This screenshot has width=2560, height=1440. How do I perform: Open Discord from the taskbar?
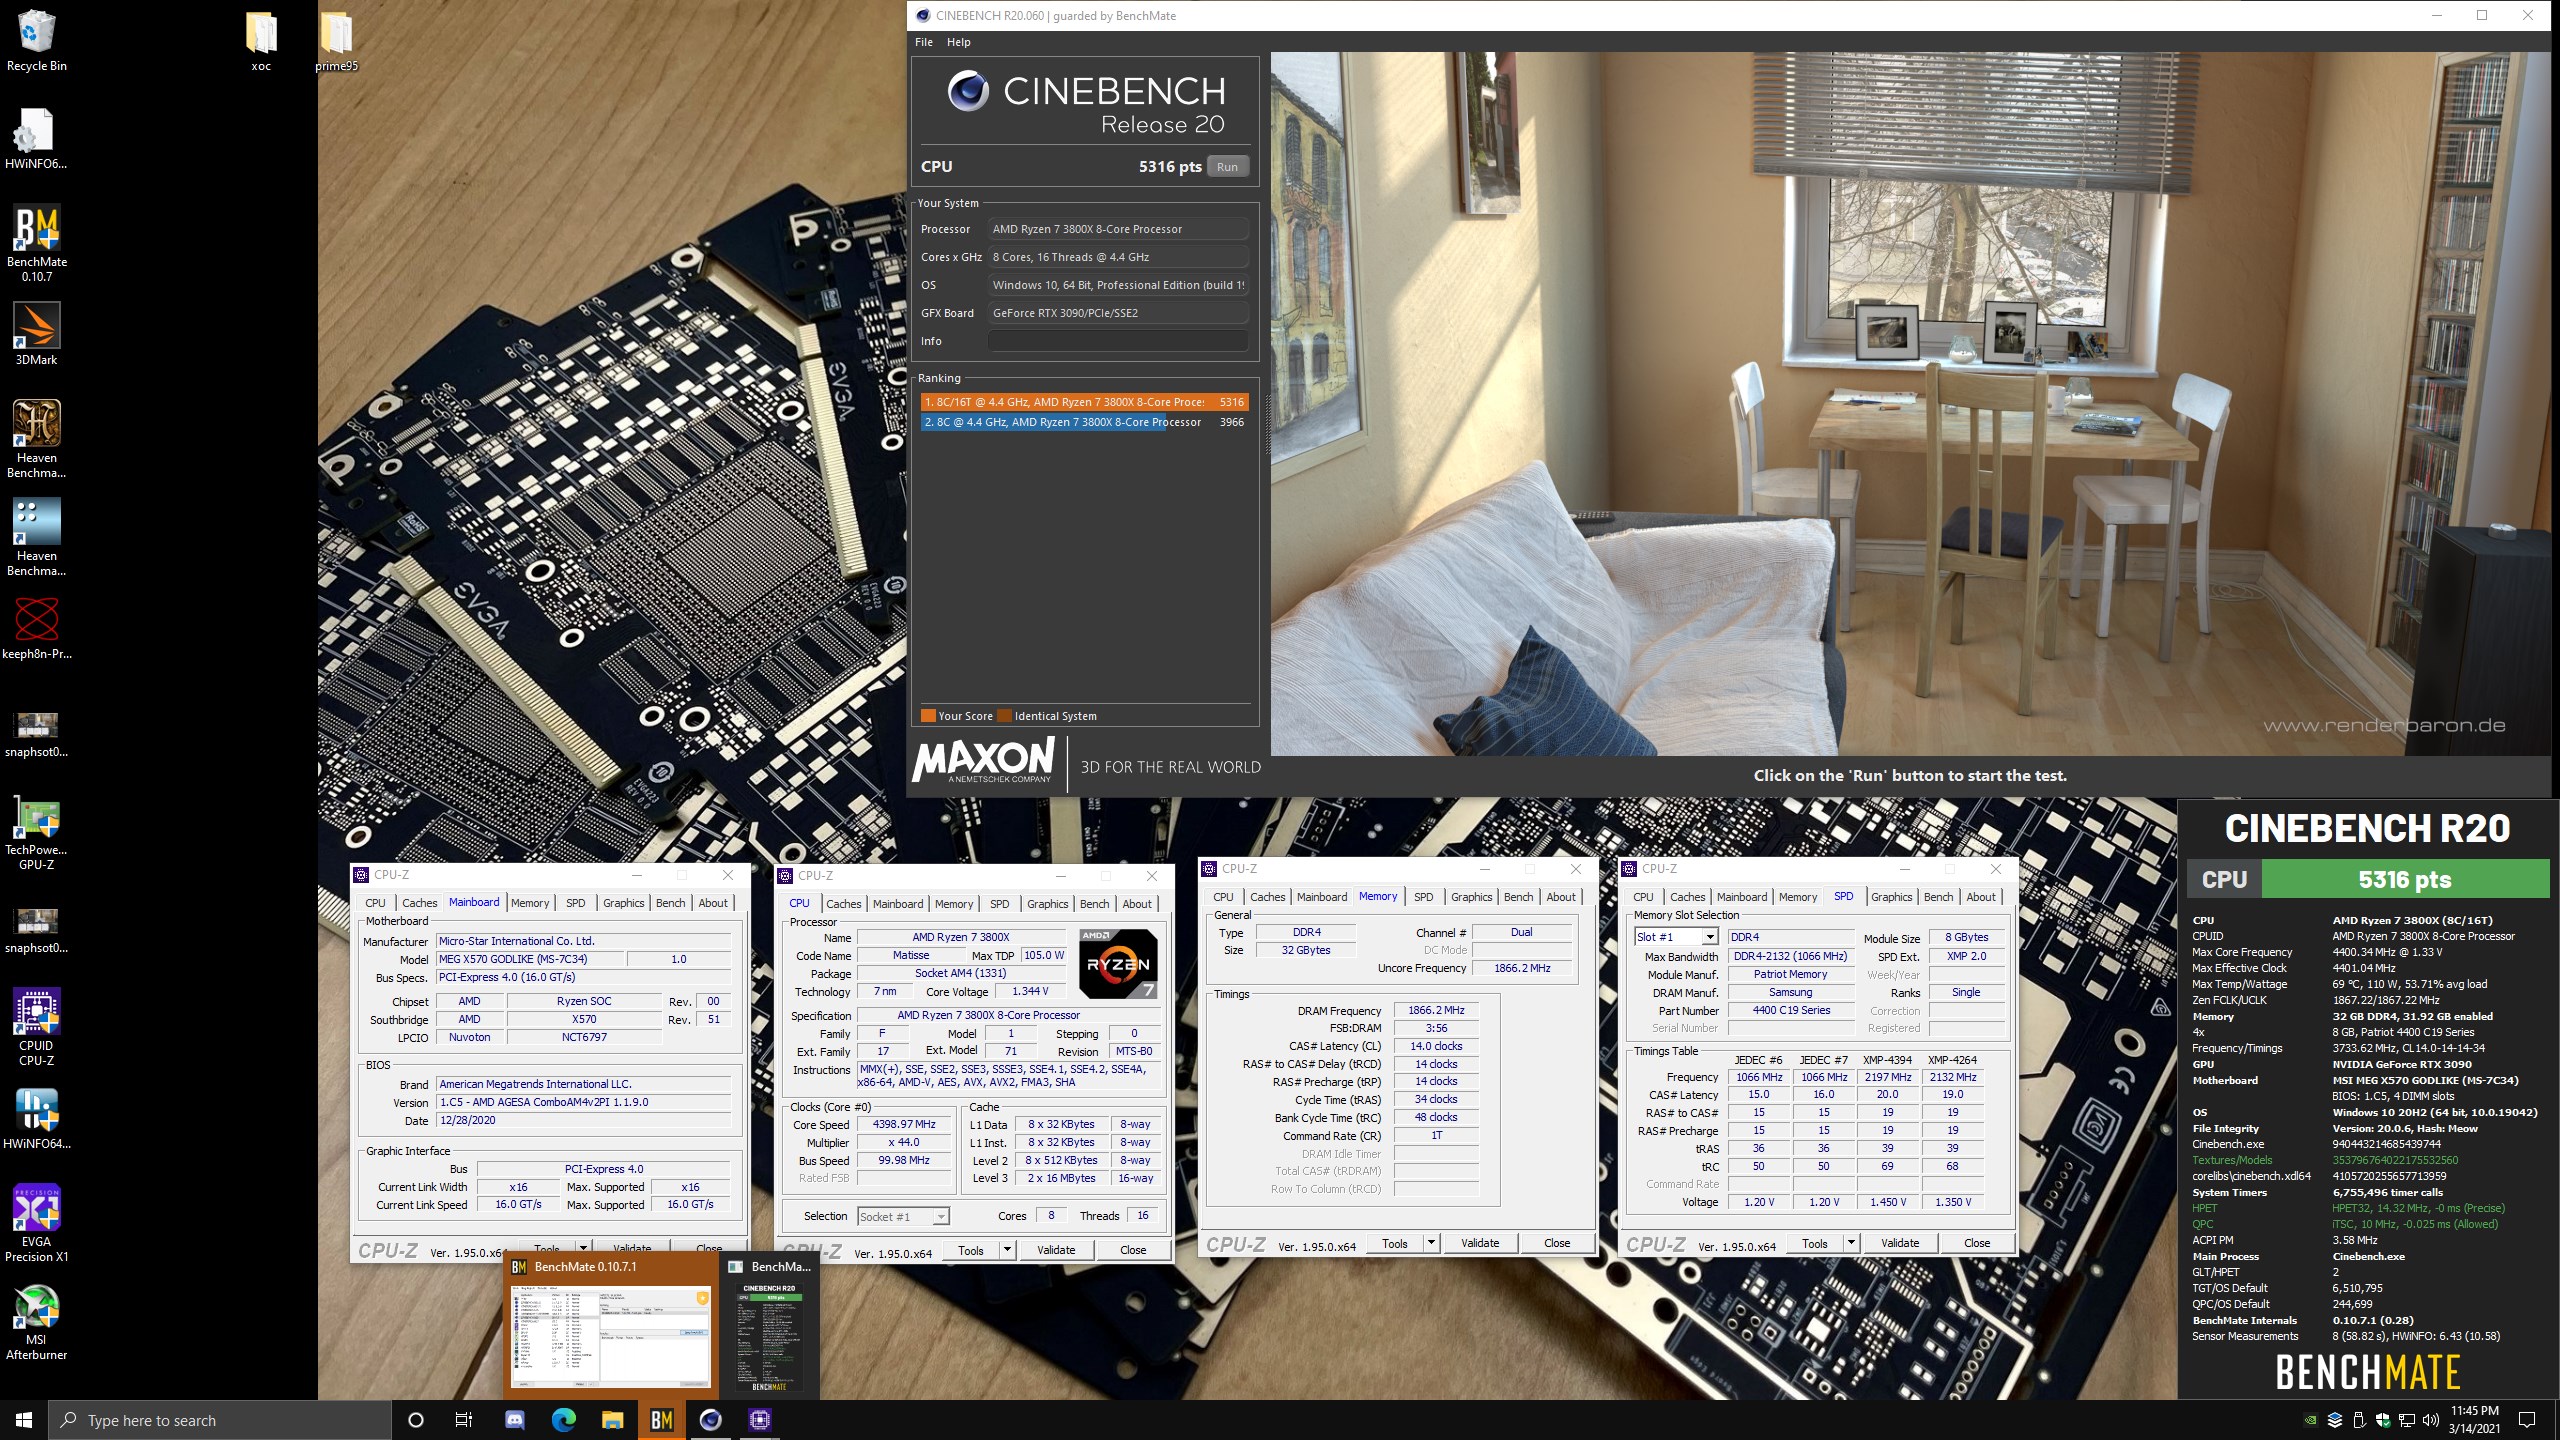pos(514,1420)
